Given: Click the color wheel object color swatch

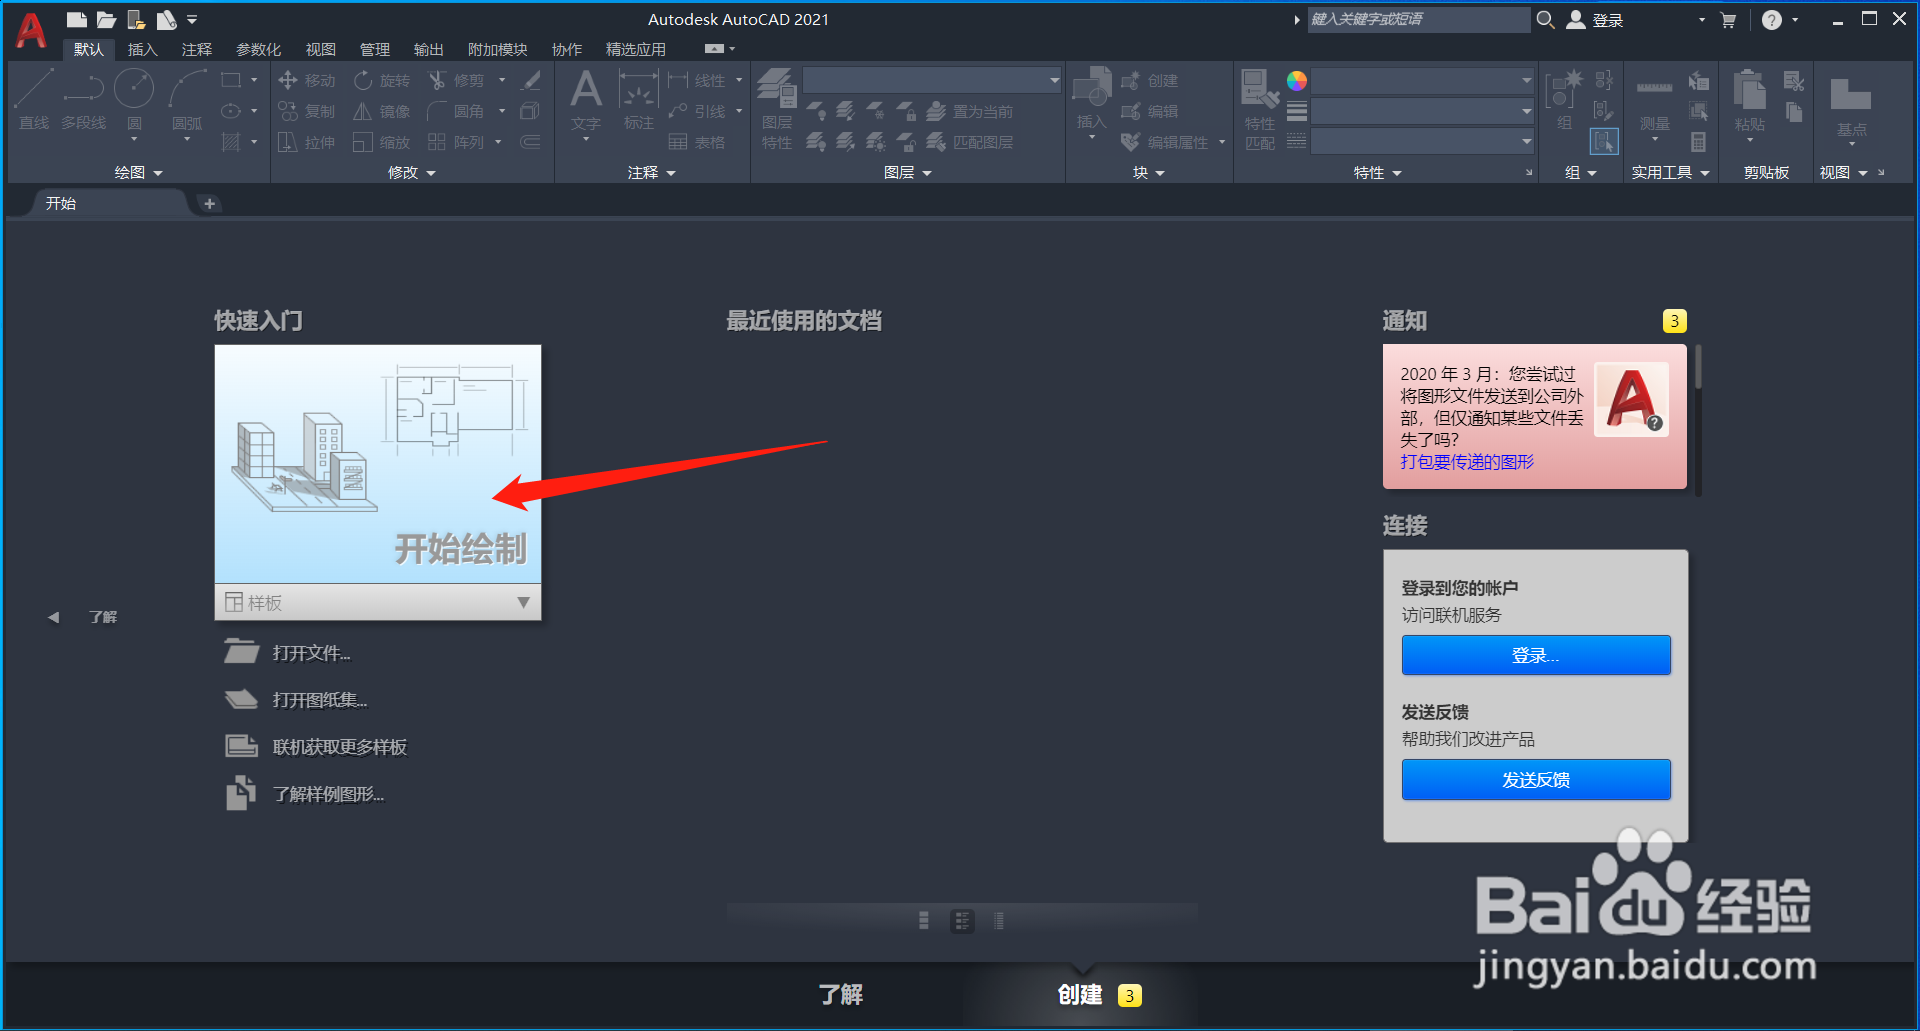Looking at the screenshot, I should point(1297,81).
